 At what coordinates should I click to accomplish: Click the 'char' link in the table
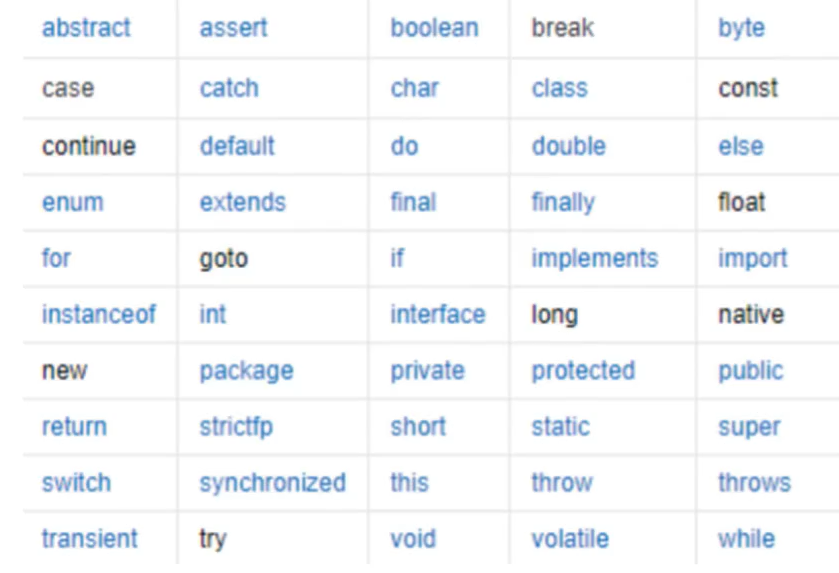click(x=414, y=88)
